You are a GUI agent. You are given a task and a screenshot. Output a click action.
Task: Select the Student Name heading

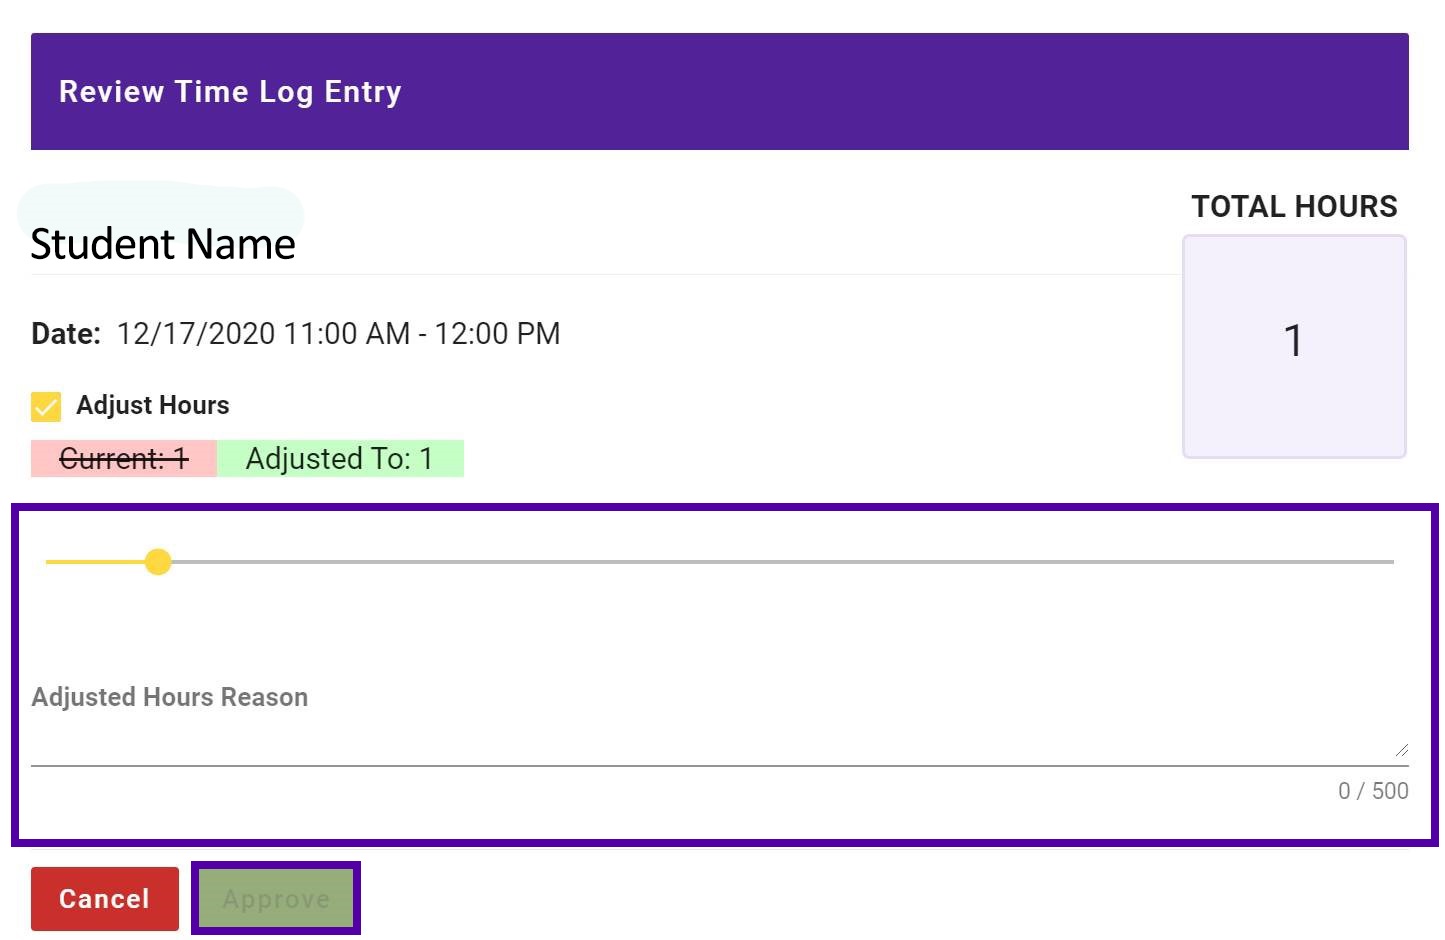(x=163, y=244)
